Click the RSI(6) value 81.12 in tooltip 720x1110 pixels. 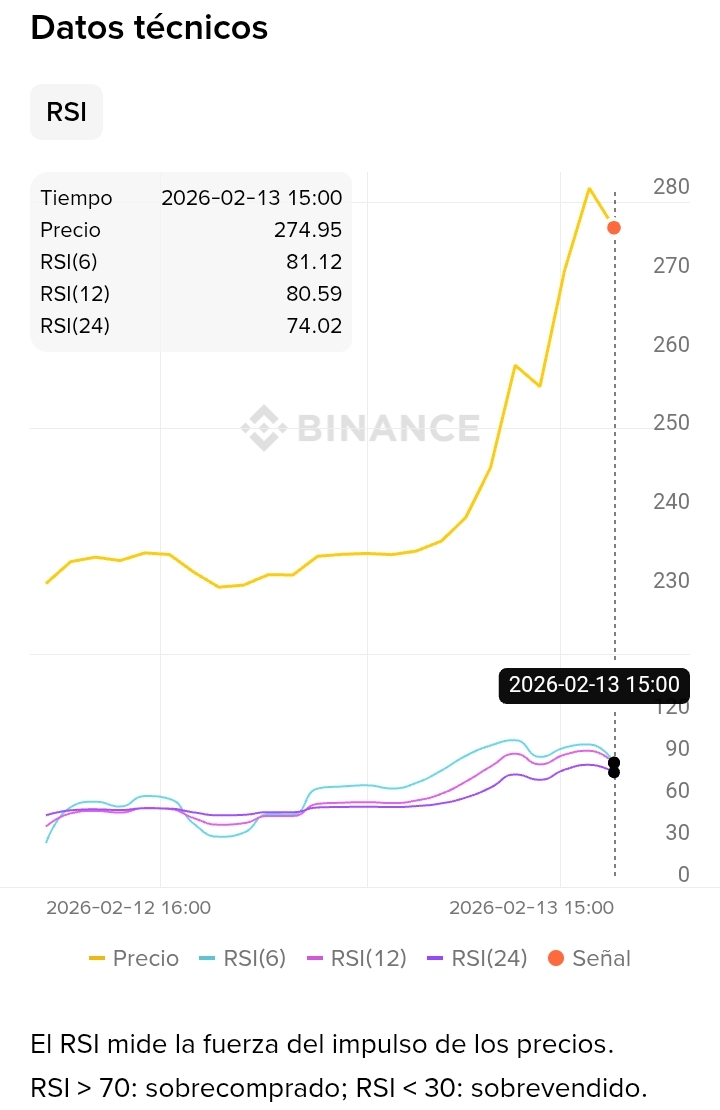[x=313, y=262]
